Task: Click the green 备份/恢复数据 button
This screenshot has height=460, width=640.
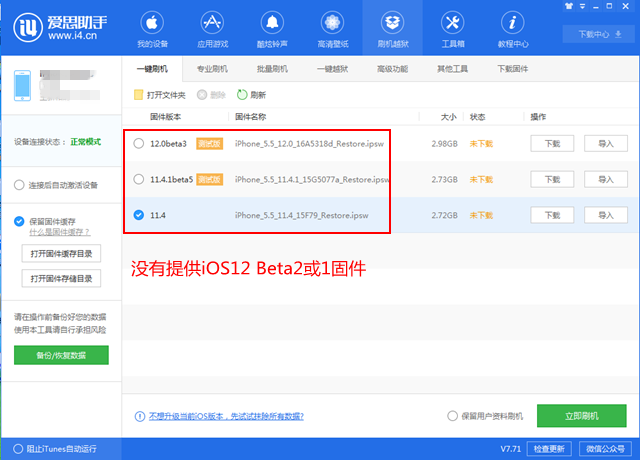Action: (x=61, y=355)
